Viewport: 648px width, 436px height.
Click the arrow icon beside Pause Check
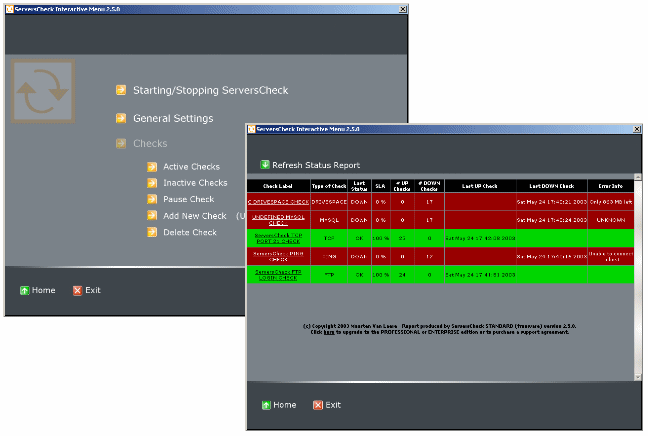[x=152, y=199]
